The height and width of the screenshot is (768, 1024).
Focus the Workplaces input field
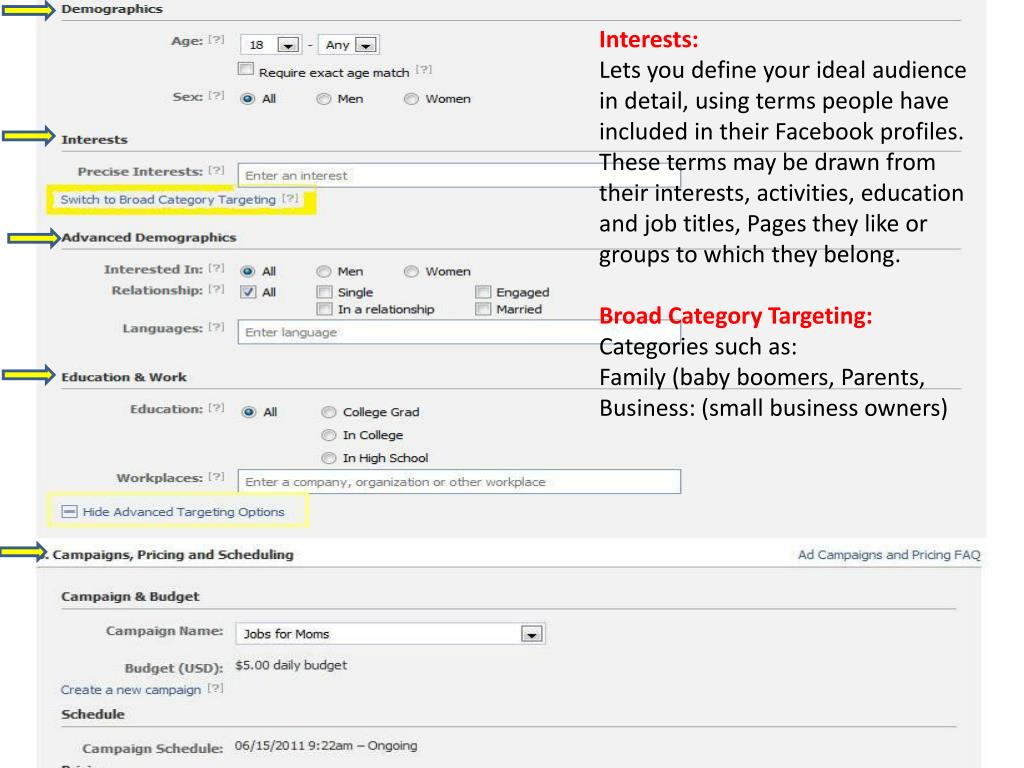pos(459,481)
